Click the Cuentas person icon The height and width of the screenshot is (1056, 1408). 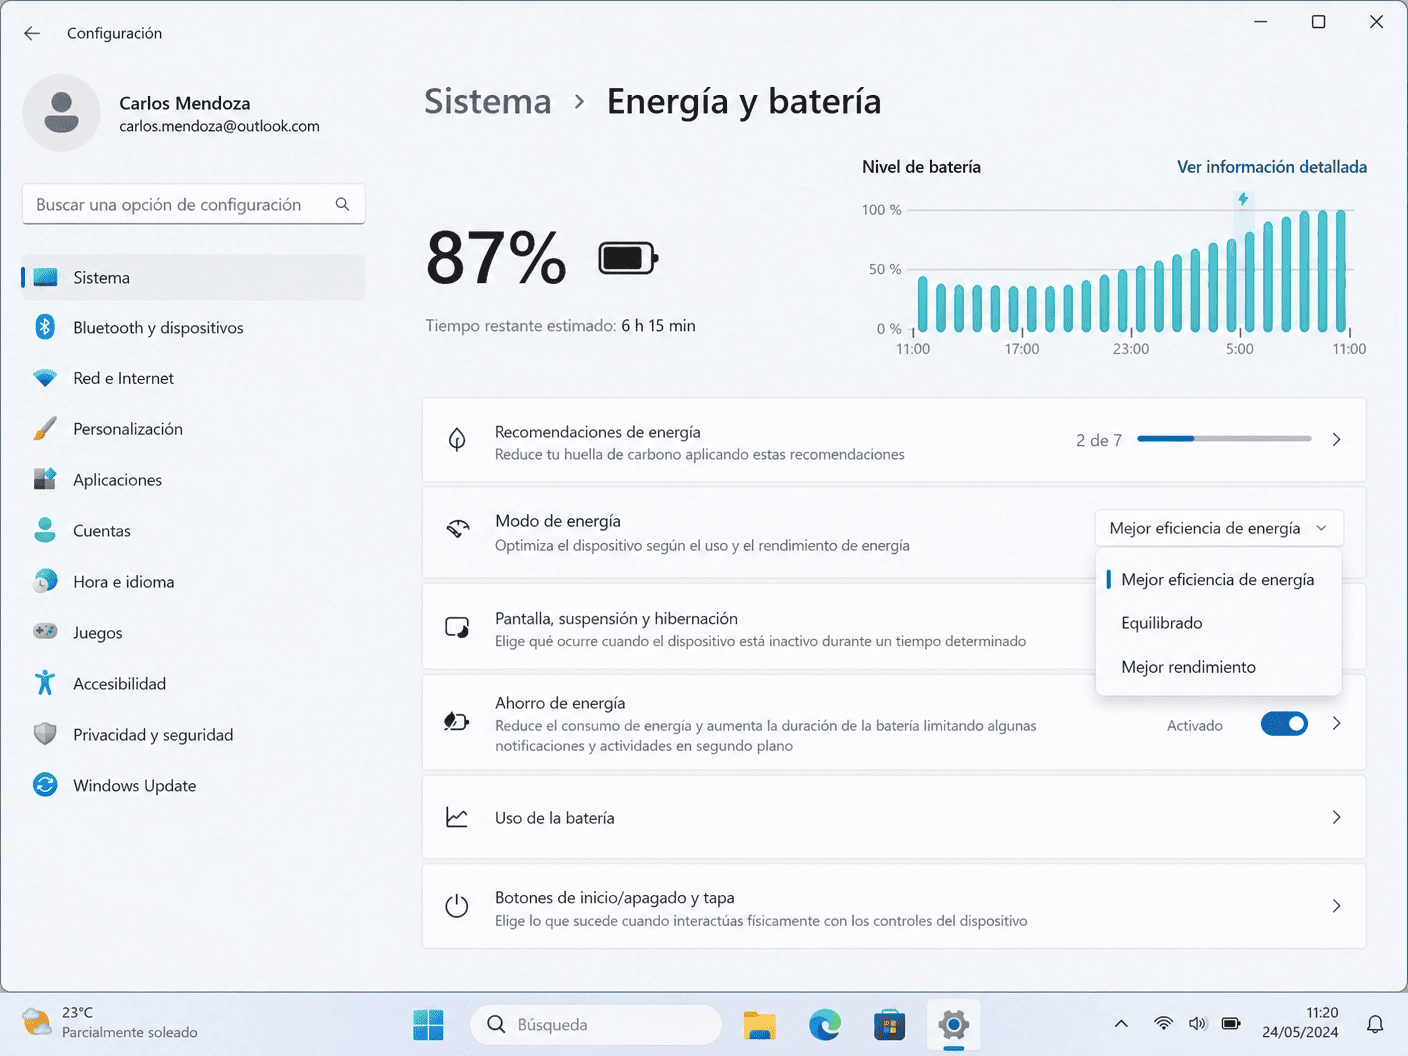click(x=45, y=530)
